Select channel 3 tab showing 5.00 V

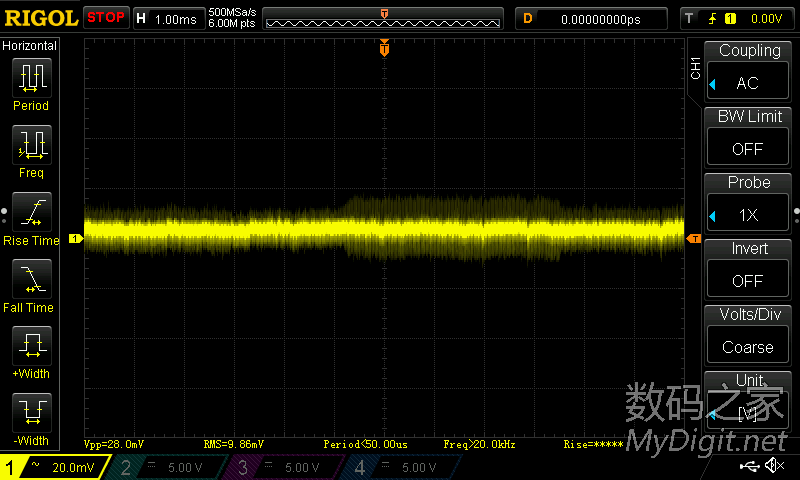tap(286, 467)
